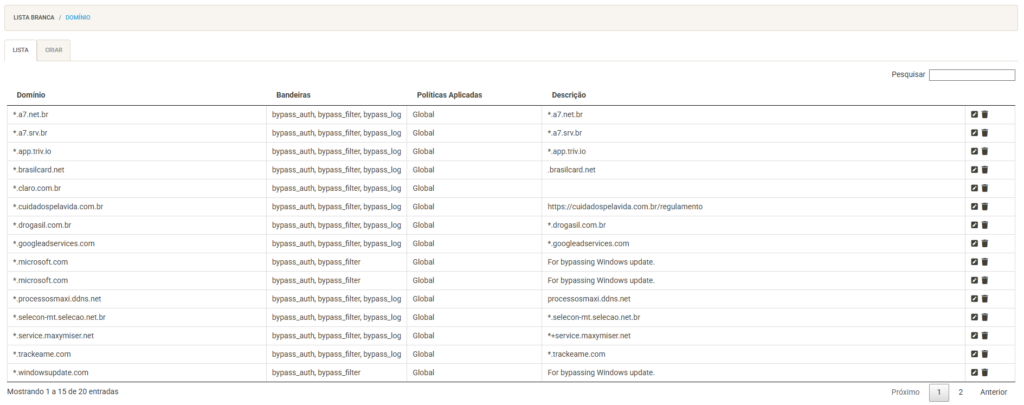Delete the *.a7.net.br domain entry

985,114
